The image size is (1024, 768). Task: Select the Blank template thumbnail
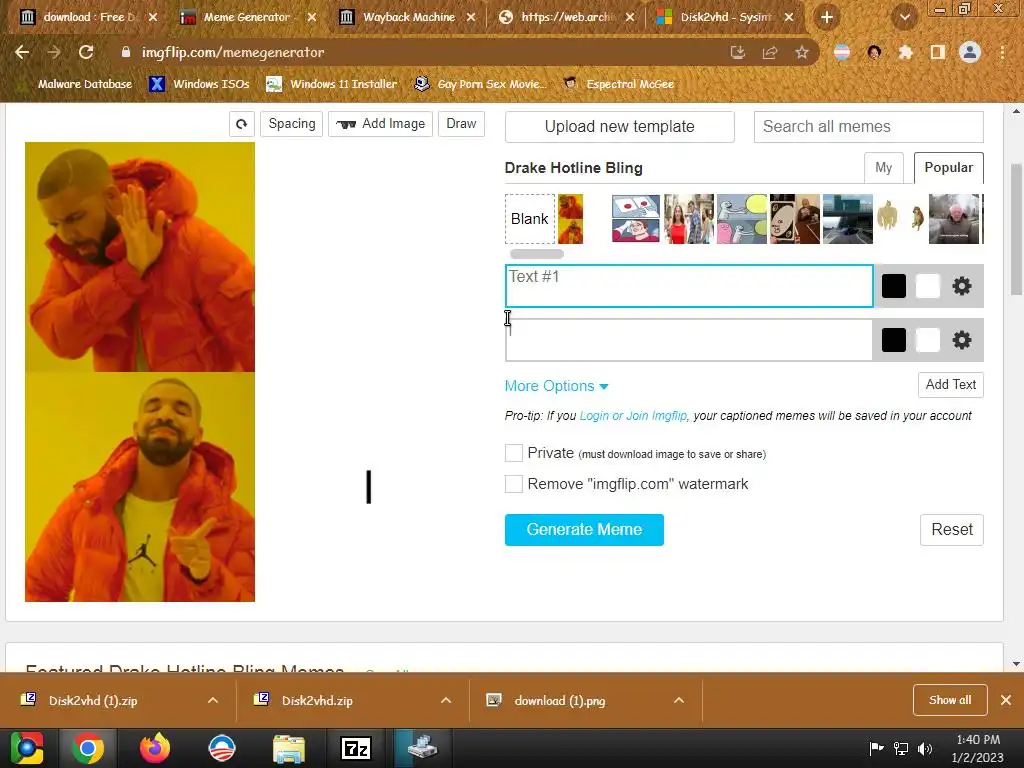(530, 219)
